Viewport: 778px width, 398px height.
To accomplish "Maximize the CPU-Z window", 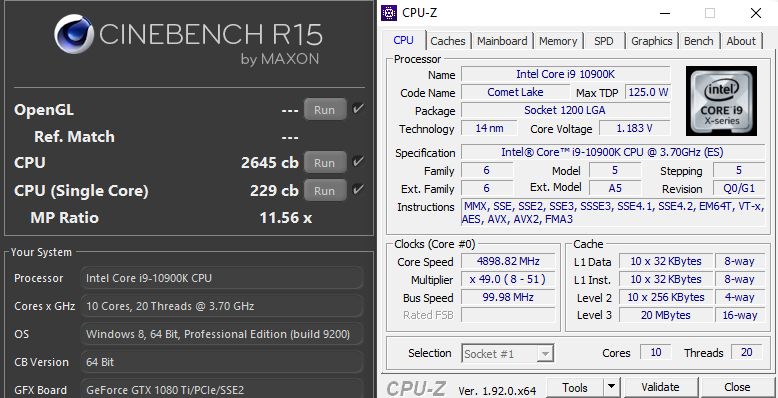I will pyautogui.click(x=710, y=13).
